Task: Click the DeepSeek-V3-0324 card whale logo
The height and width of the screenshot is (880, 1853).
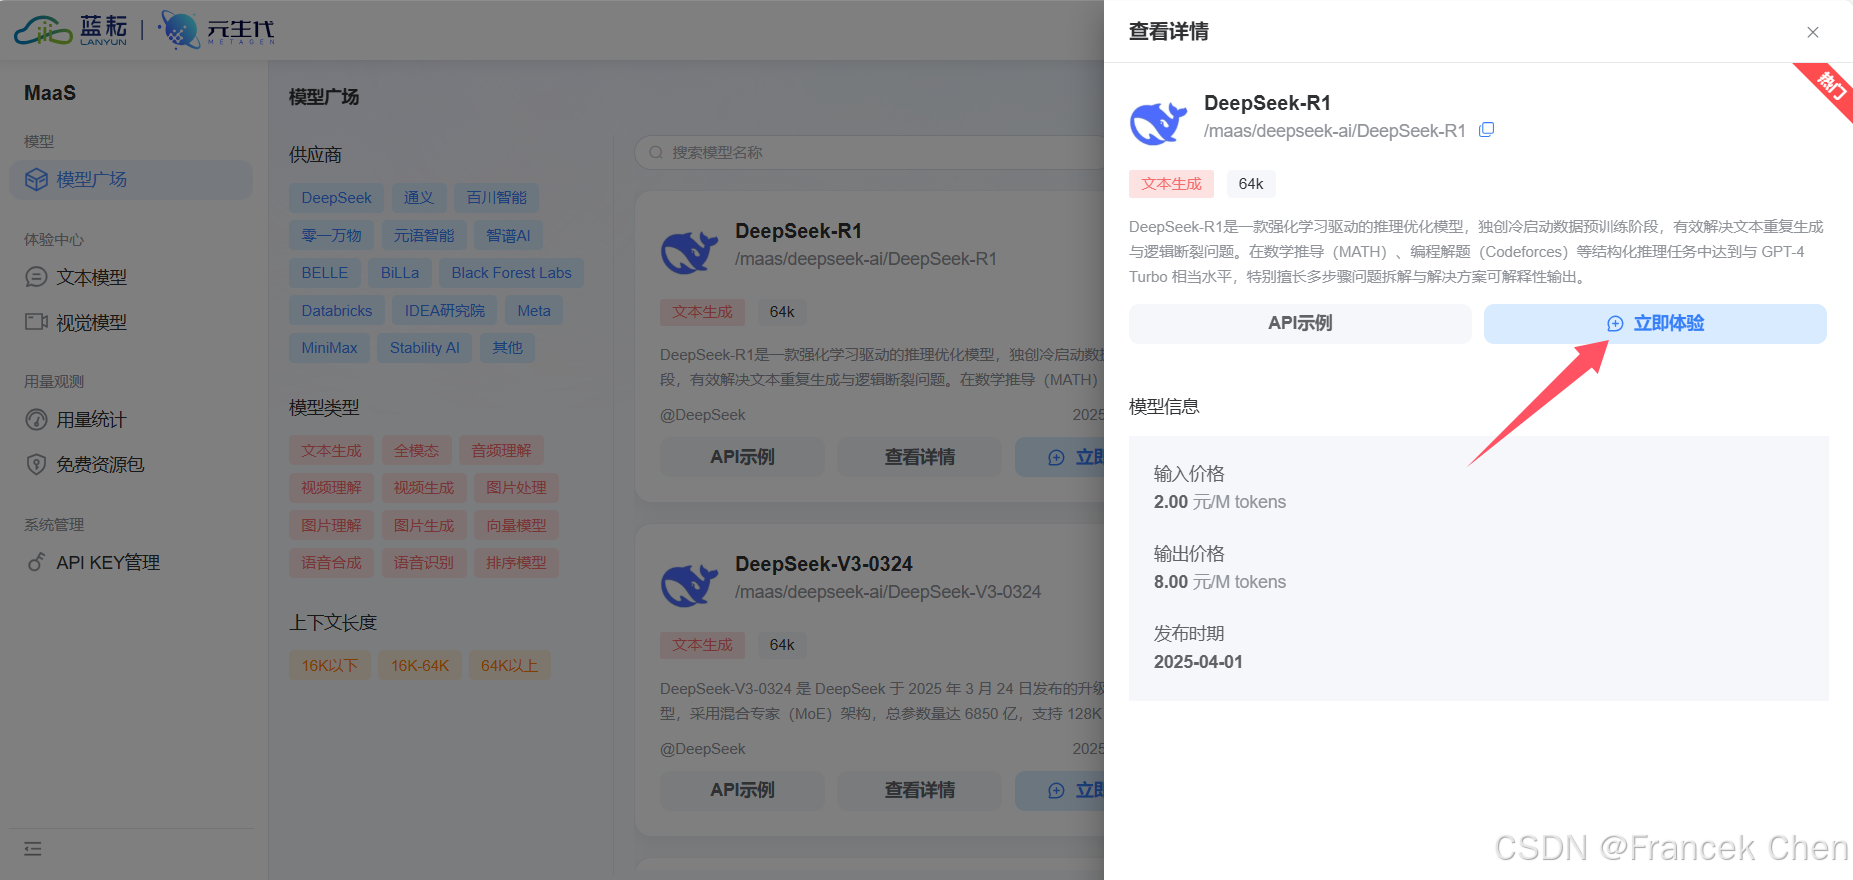Action: click(x=689, y=584)
